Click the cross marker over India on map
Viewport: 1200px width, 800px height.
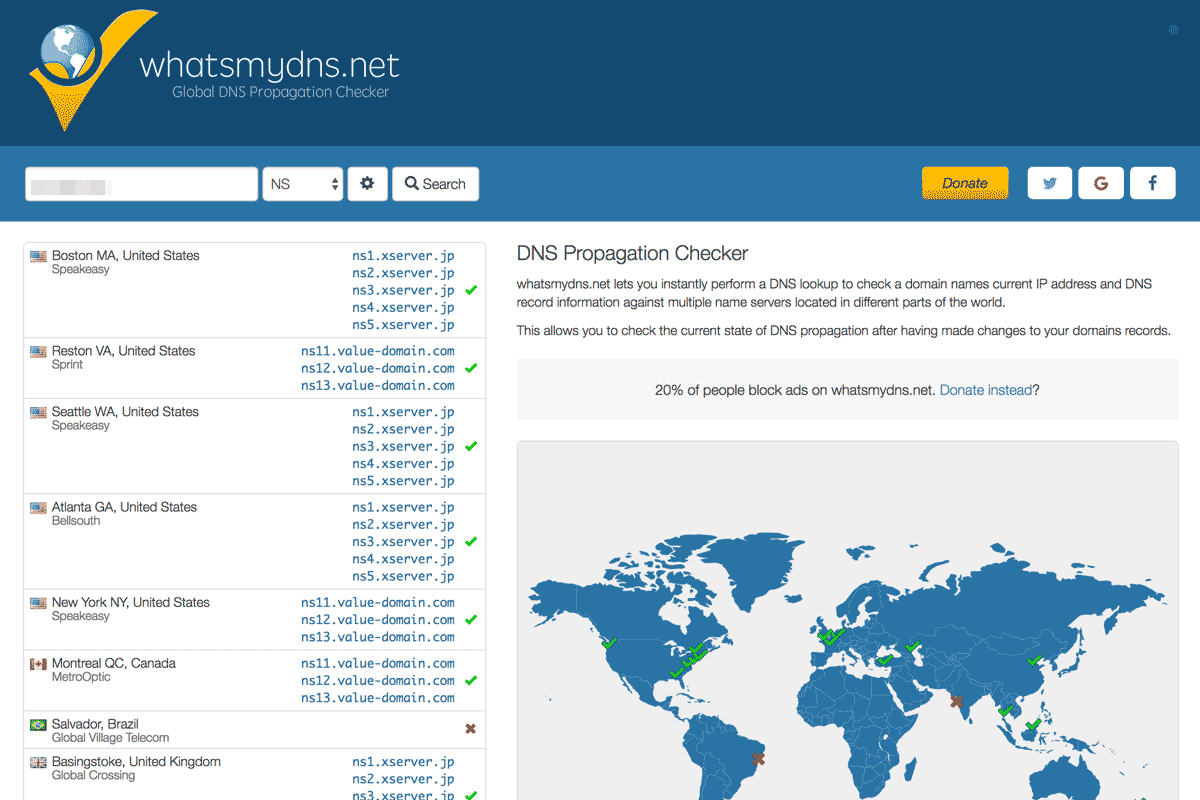[x=958, y=701]
